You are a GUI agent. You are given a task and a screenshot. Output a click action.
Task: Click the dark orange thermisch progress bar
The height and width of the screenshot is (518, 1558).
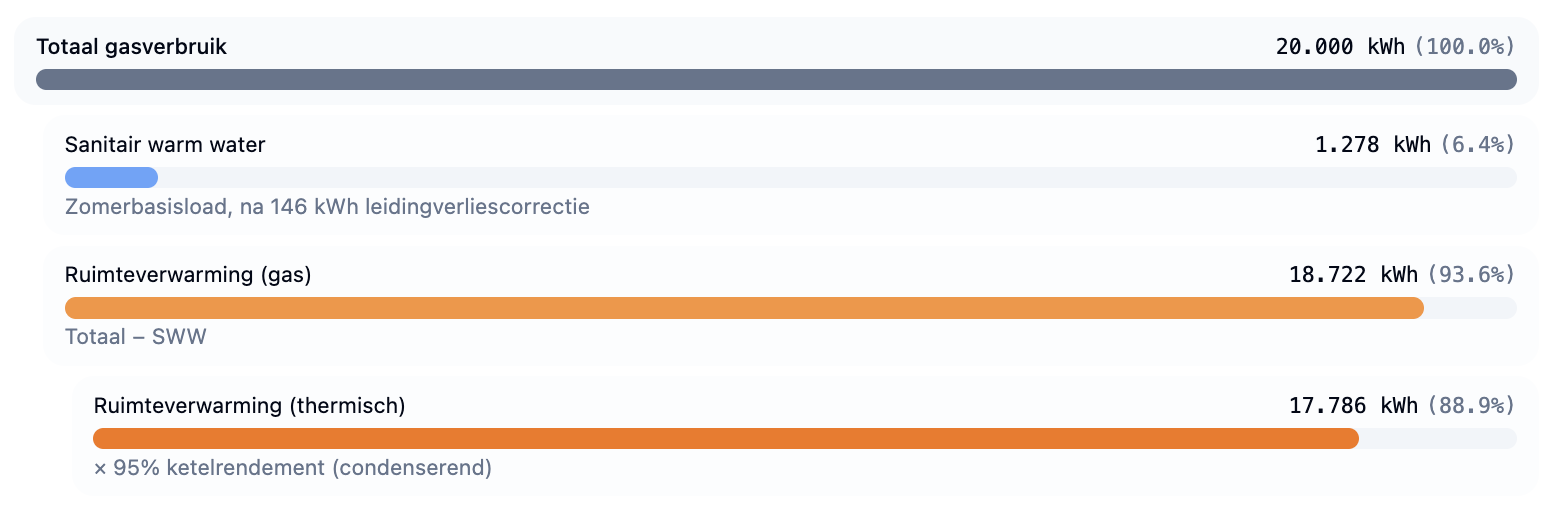[x=726, y=438]
